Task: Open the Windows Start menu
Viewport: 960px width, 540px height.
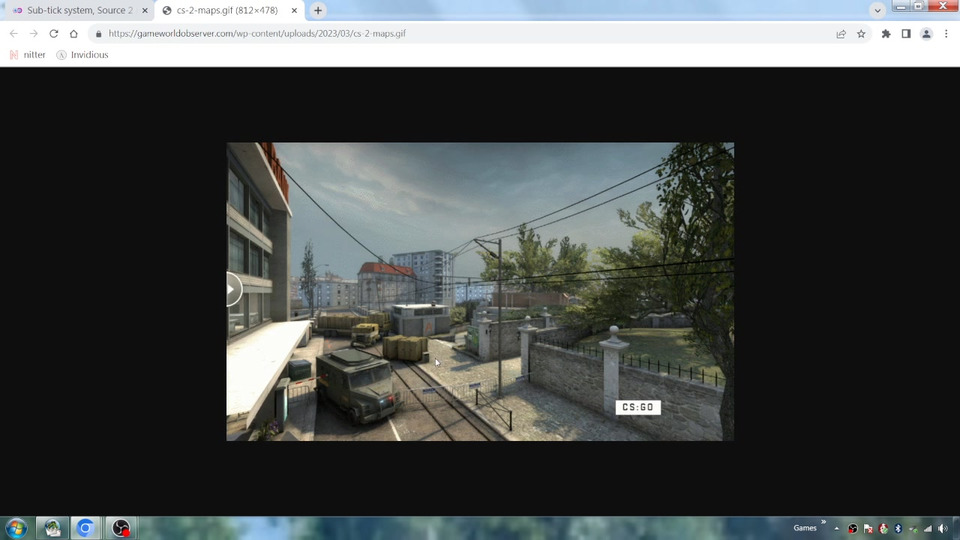Action: [x=17, y=528]
